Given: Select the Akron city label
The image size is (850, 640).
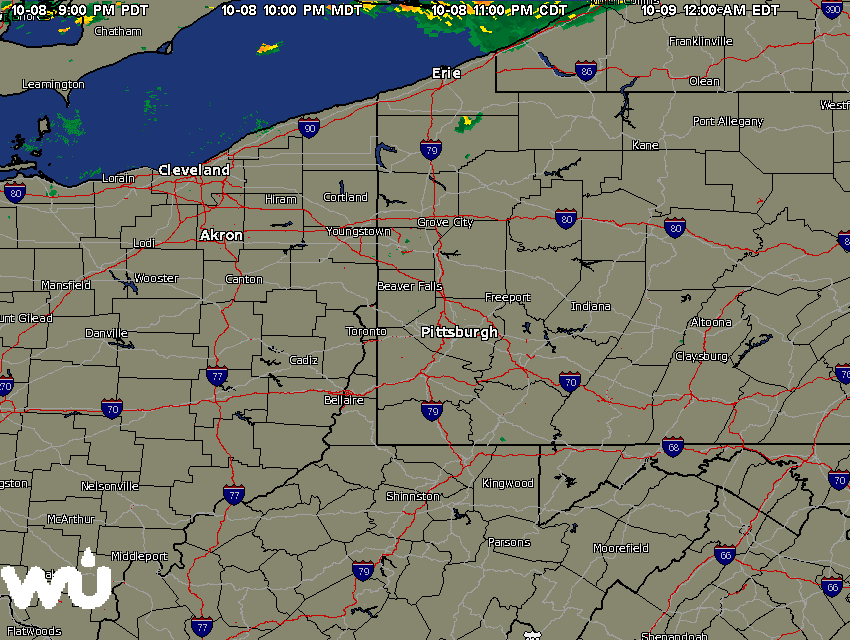Looking at the screenshot, I should 221,235.
